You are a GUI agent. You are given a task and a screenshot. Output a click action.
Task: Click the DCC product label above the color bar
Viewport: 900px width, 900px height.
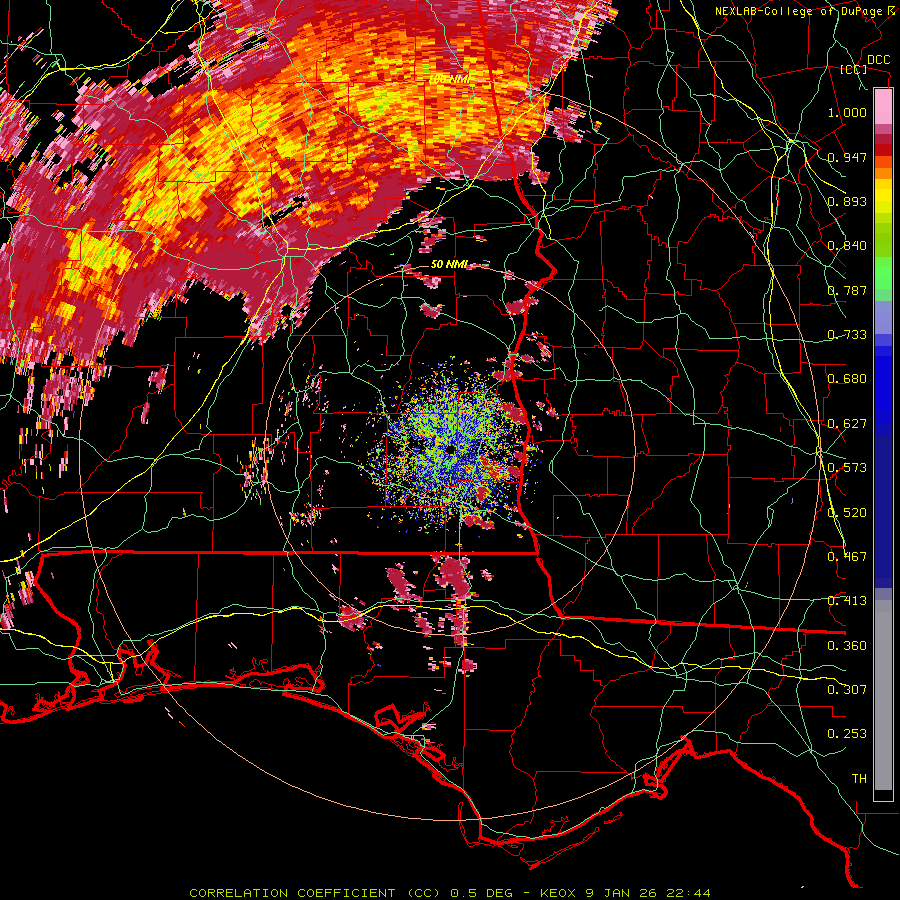pyautogui.click(x=878, y=60)
